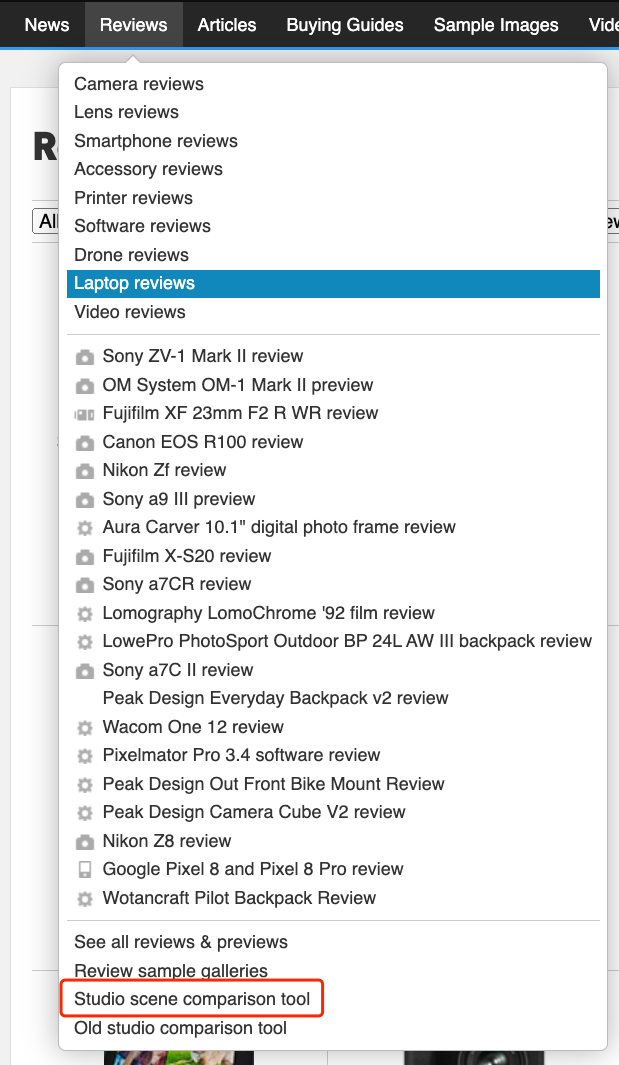Image resolution: width=619 pixels, height=1065 pixels.
Task: Click the camera icon beside Nikon Zf review
Action: (x=85, y=470)
